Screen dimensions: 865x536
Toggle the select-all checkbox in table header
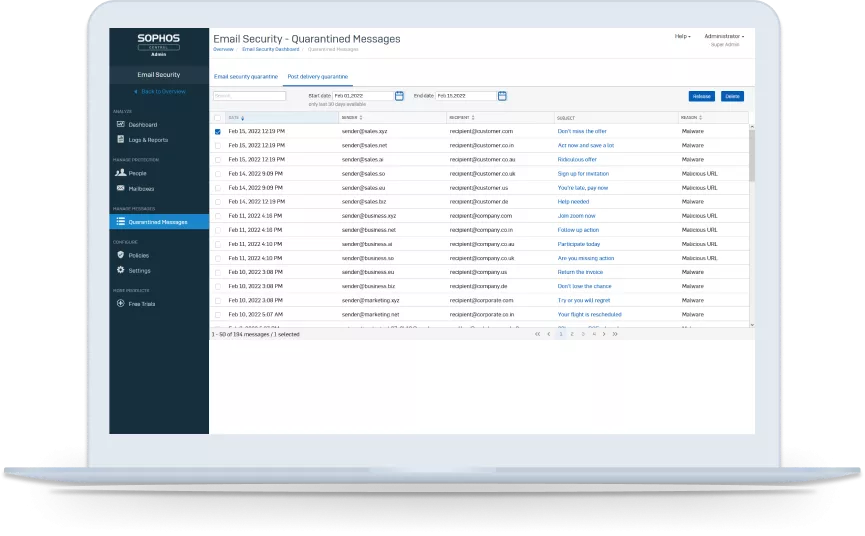[218, 117]
